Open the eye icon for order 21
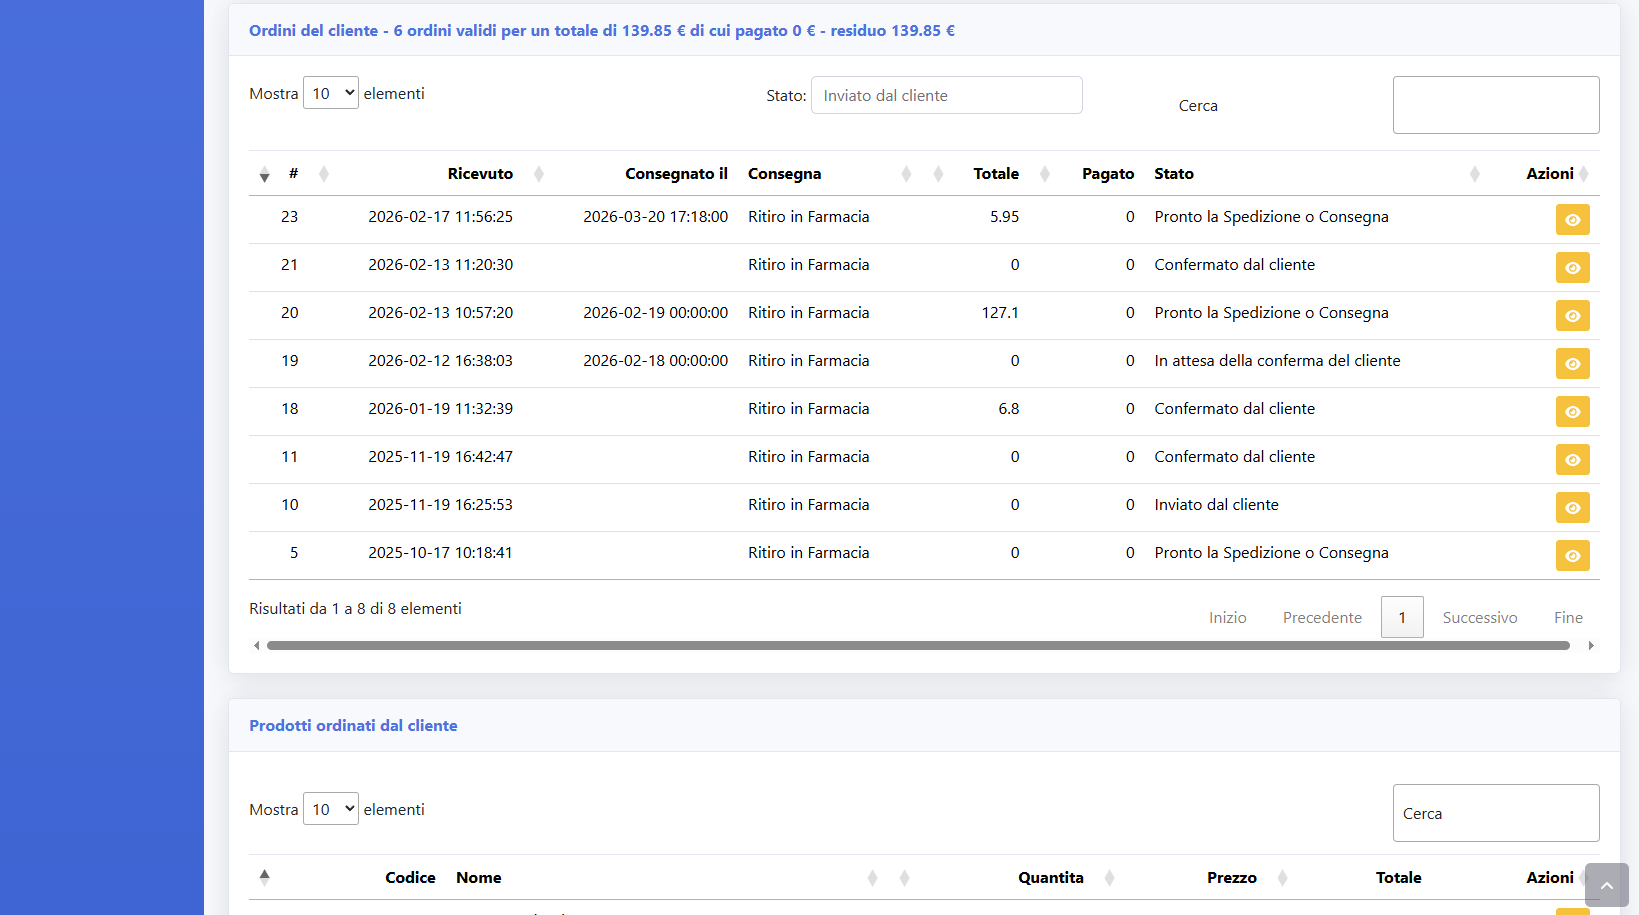The image size is (1639, 915). tap(1572, 268)
